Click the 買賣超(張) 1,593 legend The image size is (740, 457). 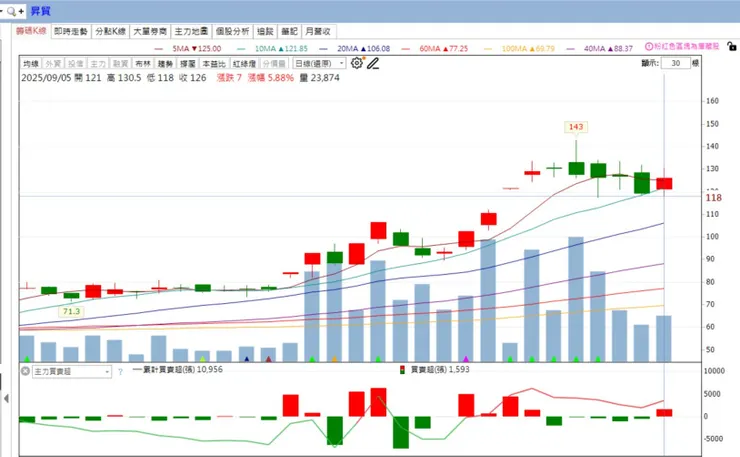[435, 369]
